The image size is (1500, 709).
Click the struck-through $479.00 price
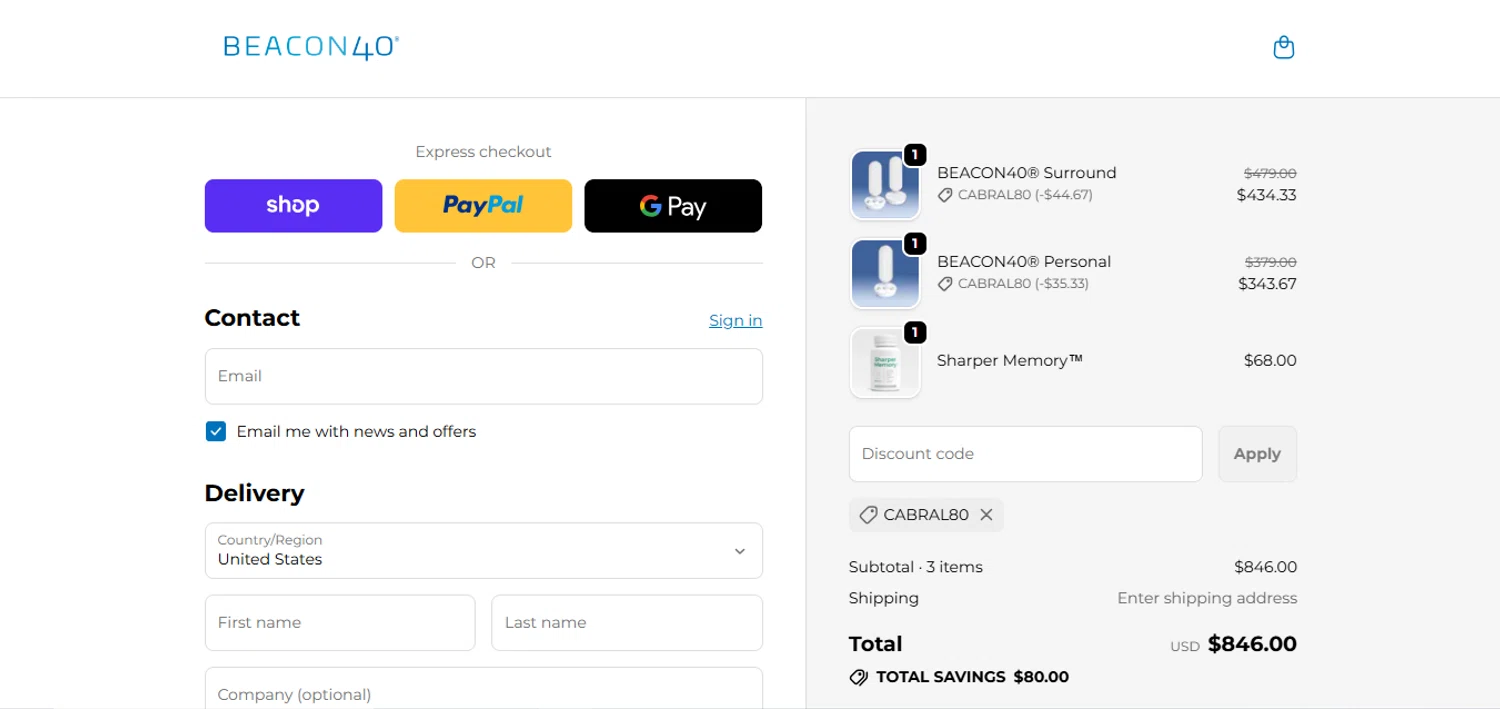pos(1270,173)
